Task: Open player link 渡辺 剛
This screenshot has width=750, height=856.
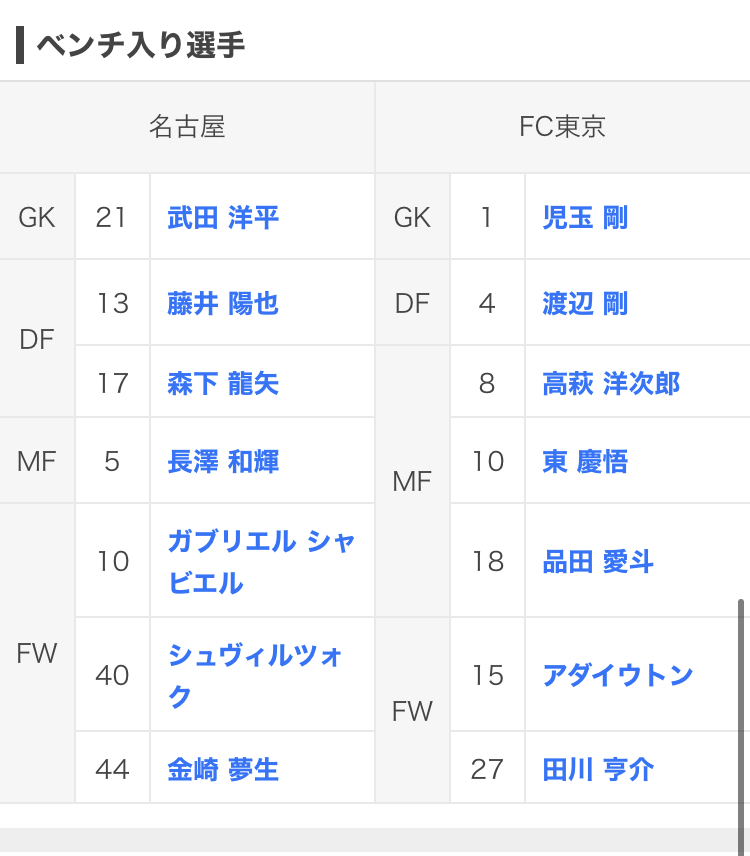Action: (x=585, y=303)
